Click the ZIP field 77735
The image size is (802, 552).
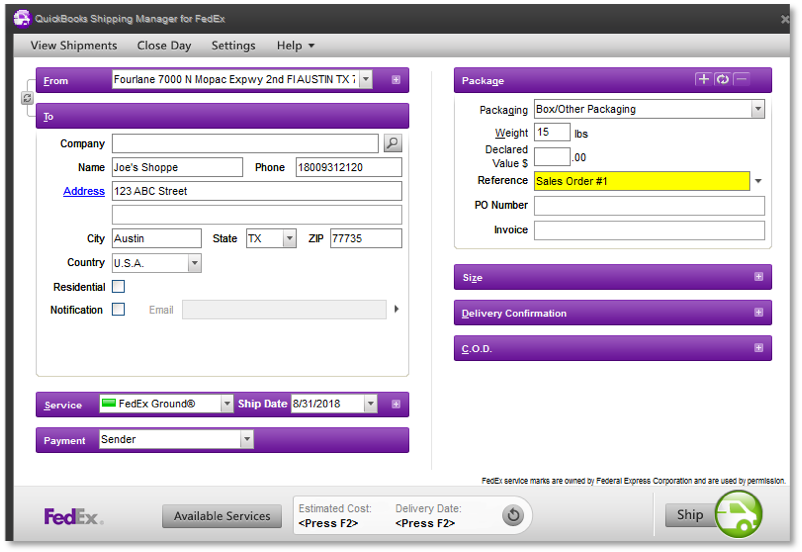(366, 238)
